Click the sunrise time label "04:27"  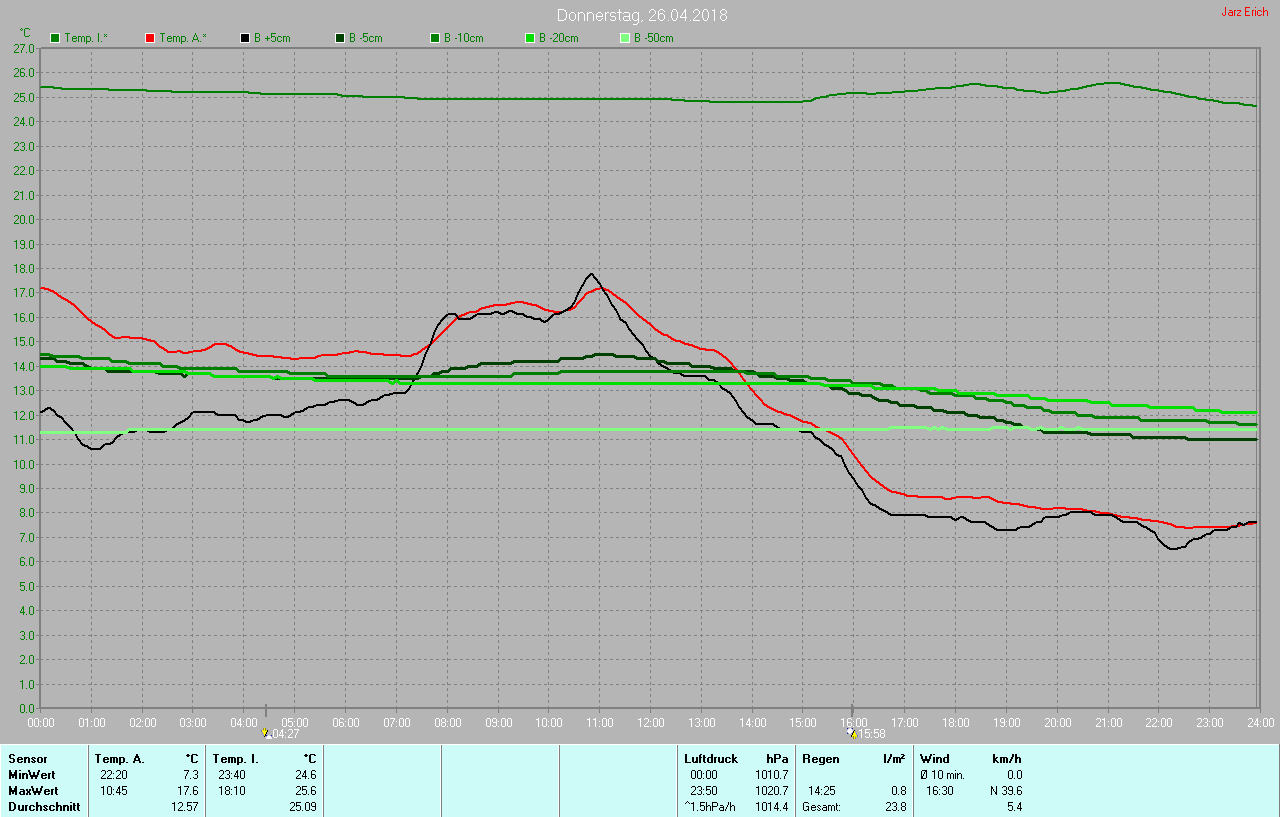point(286,734)
